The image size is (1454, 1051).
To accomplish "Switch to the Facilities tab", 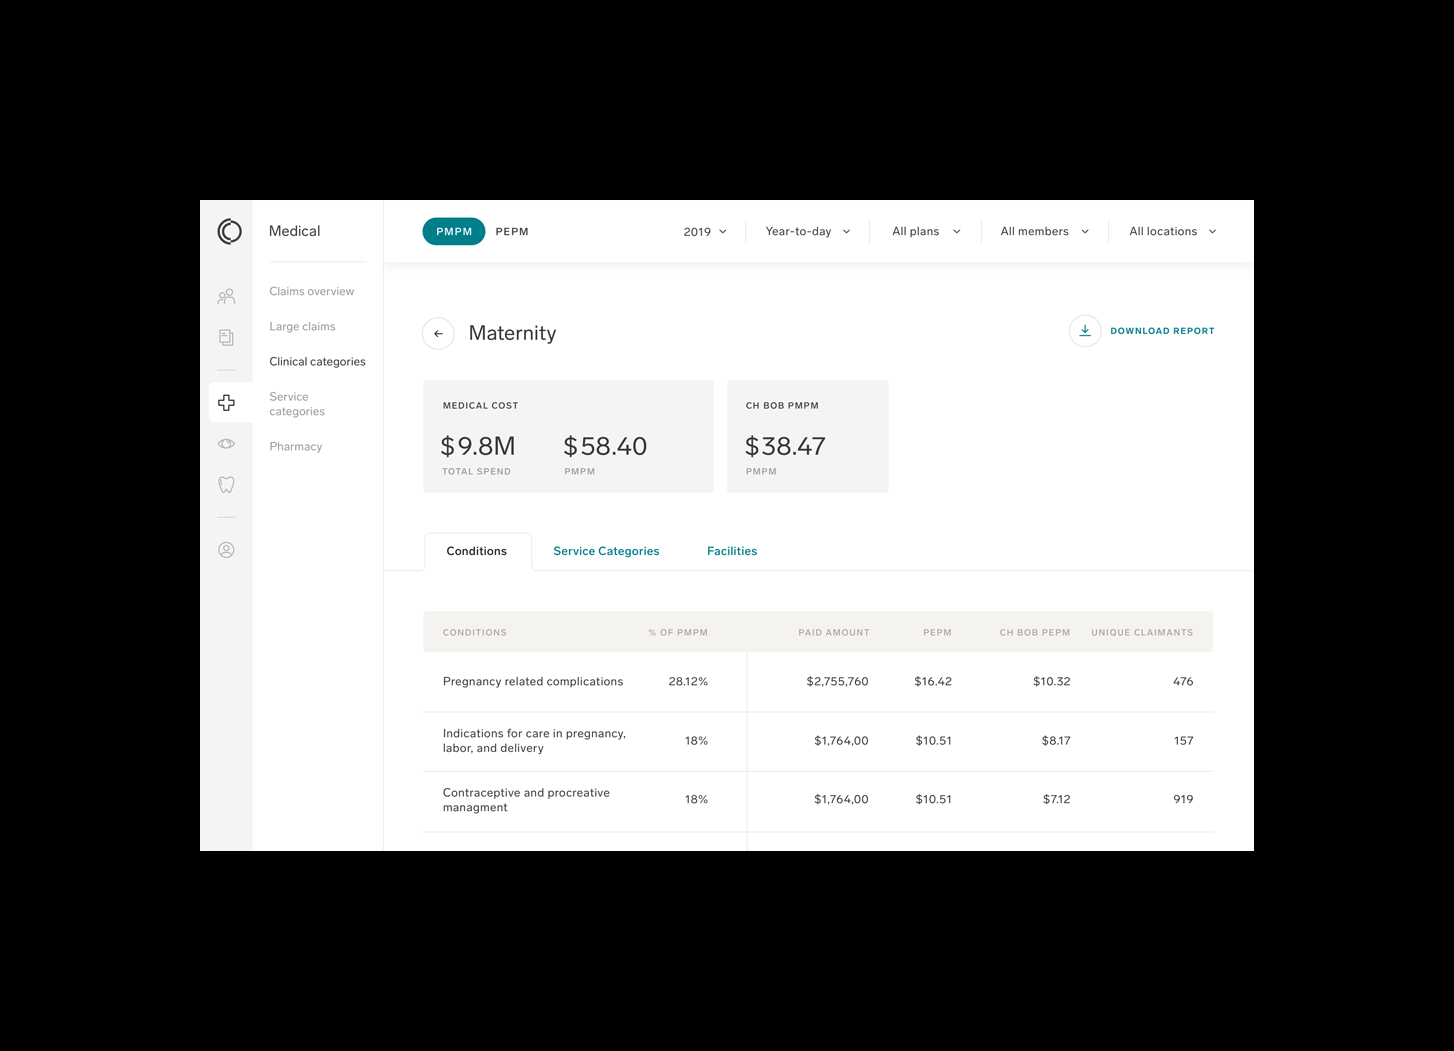I will pyautogui.click(x=732, y=552).
